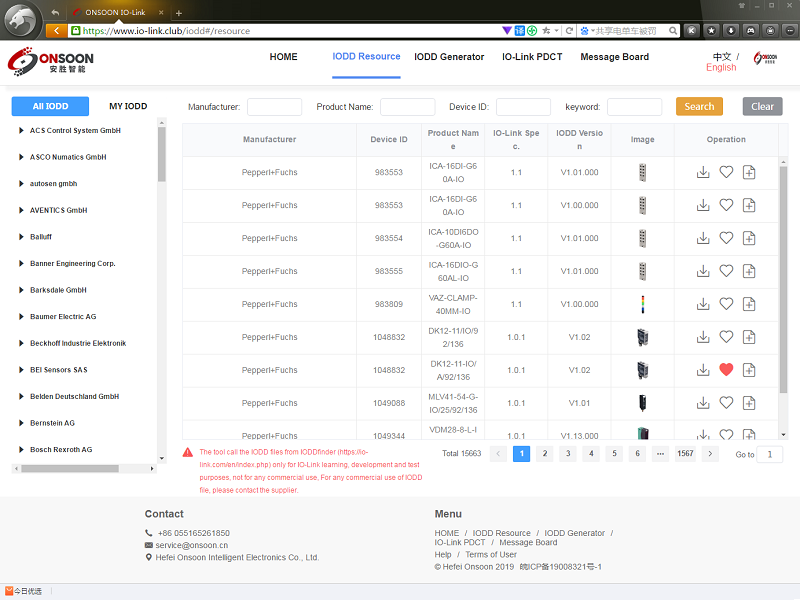Download the IODD for device 983555
This screenshot has width=800, height=600.
pos(703,271)
